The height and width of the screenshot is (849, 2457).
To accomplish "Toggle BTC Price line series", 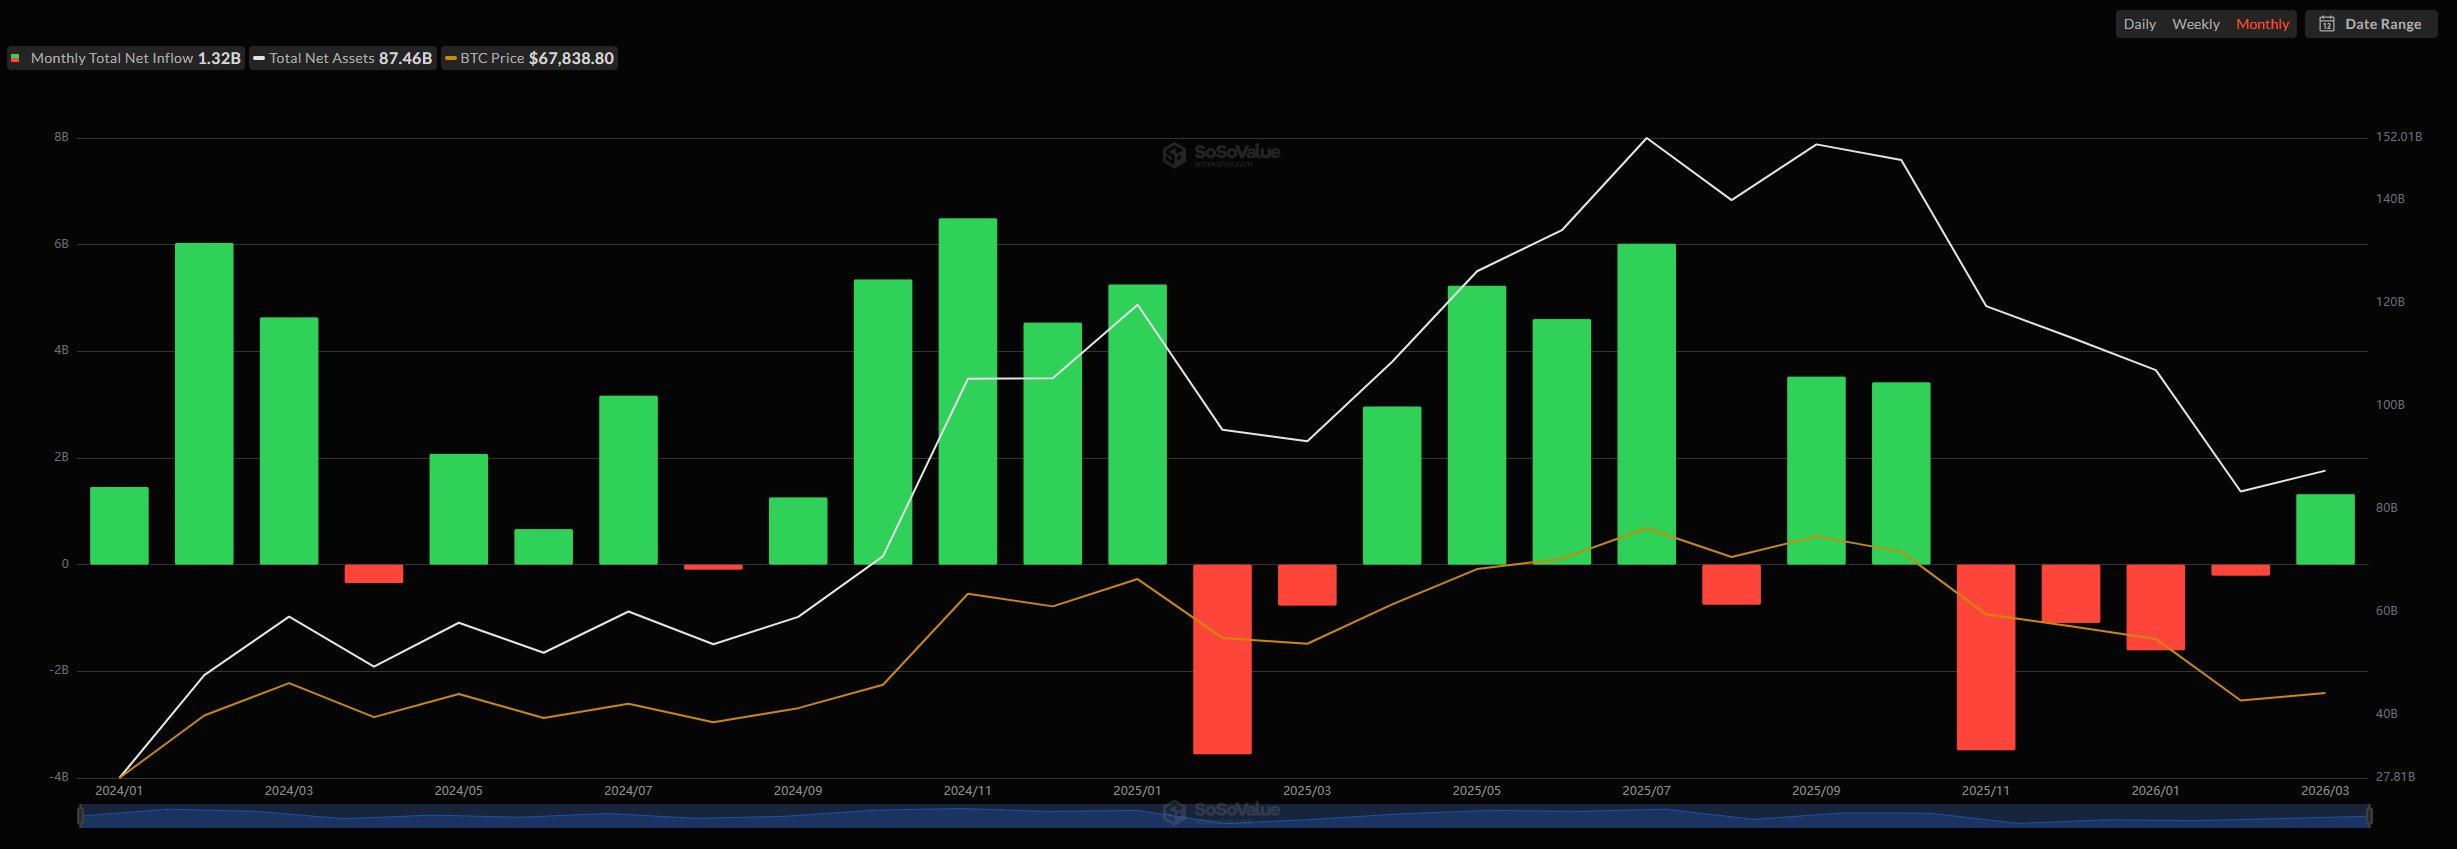I will [x=529, y=58].
